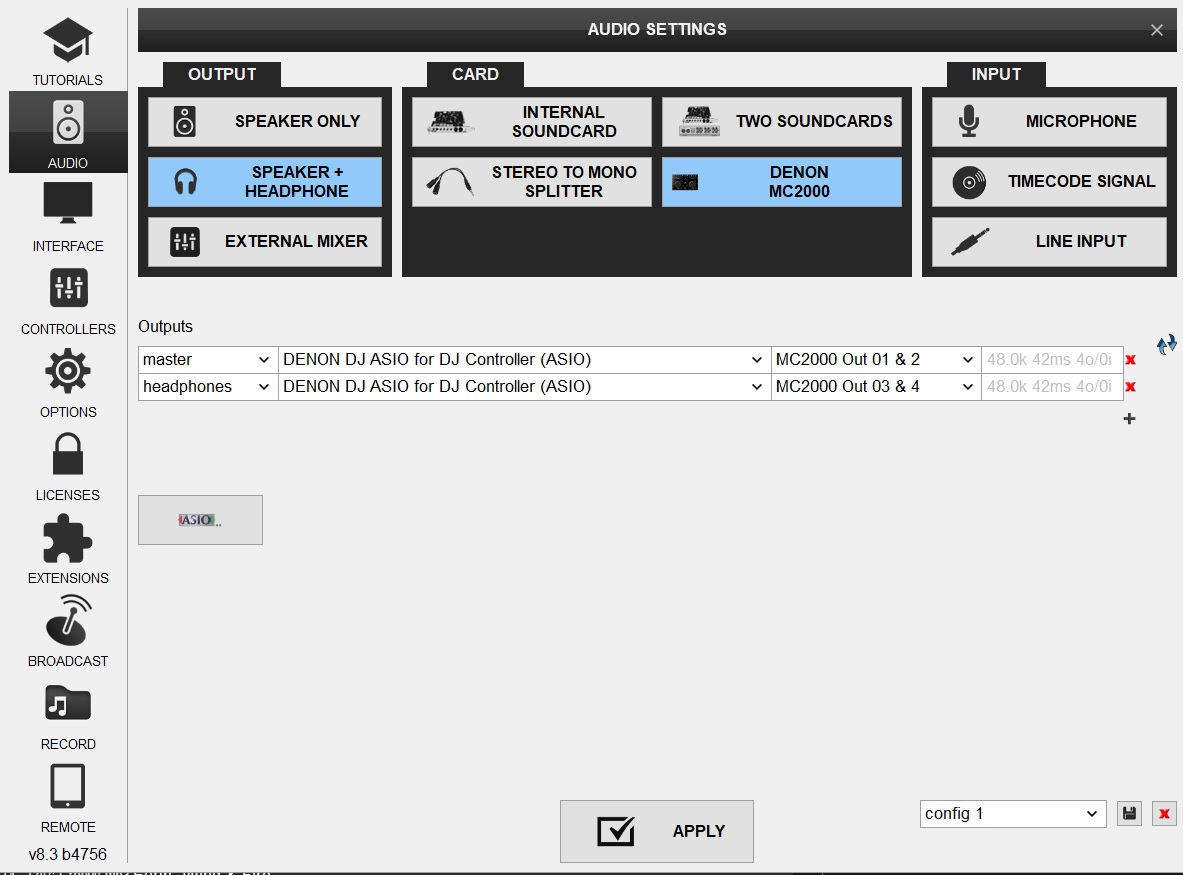Open the Remote settings
1183x875 pixels.
coord(68,797)
